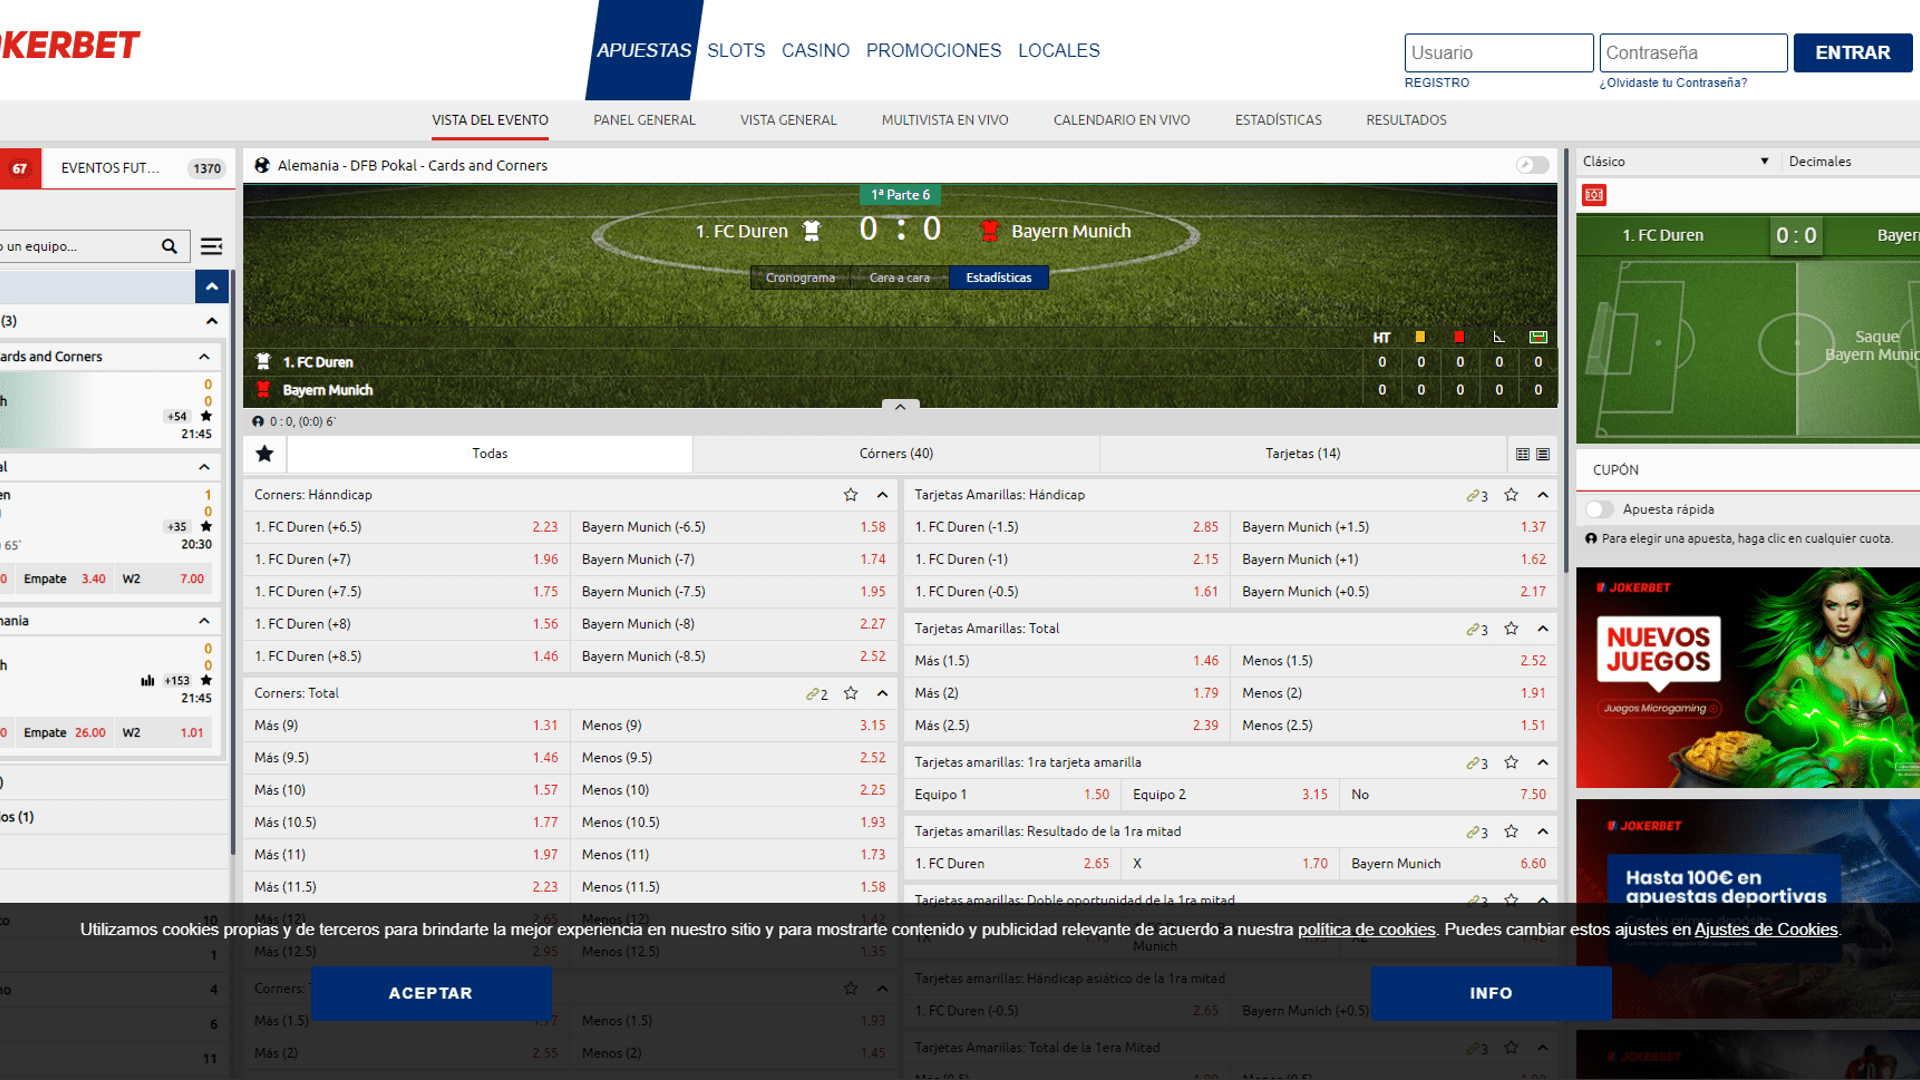Favorite the Tarjetas Amarillas: Total market star
1920x1080 pixels.
[x=1511, y=629]
